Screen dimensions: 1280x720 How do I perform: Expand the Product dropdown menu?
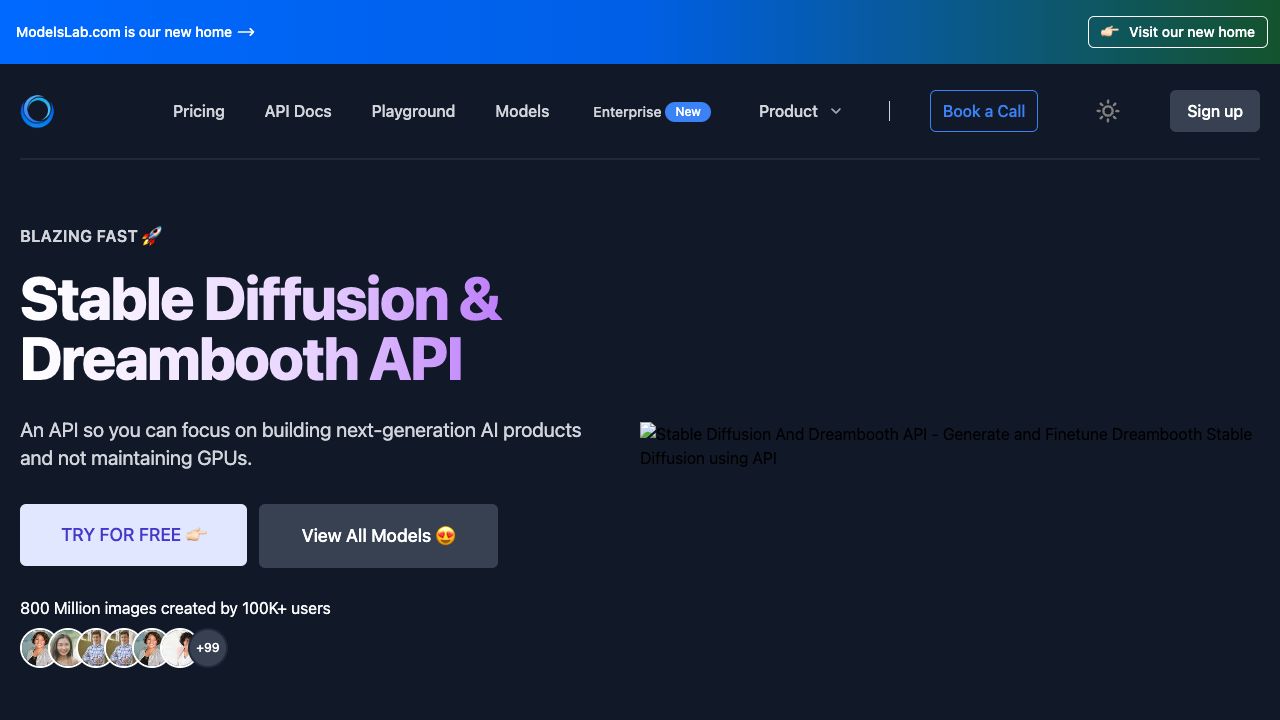point(800,111)
